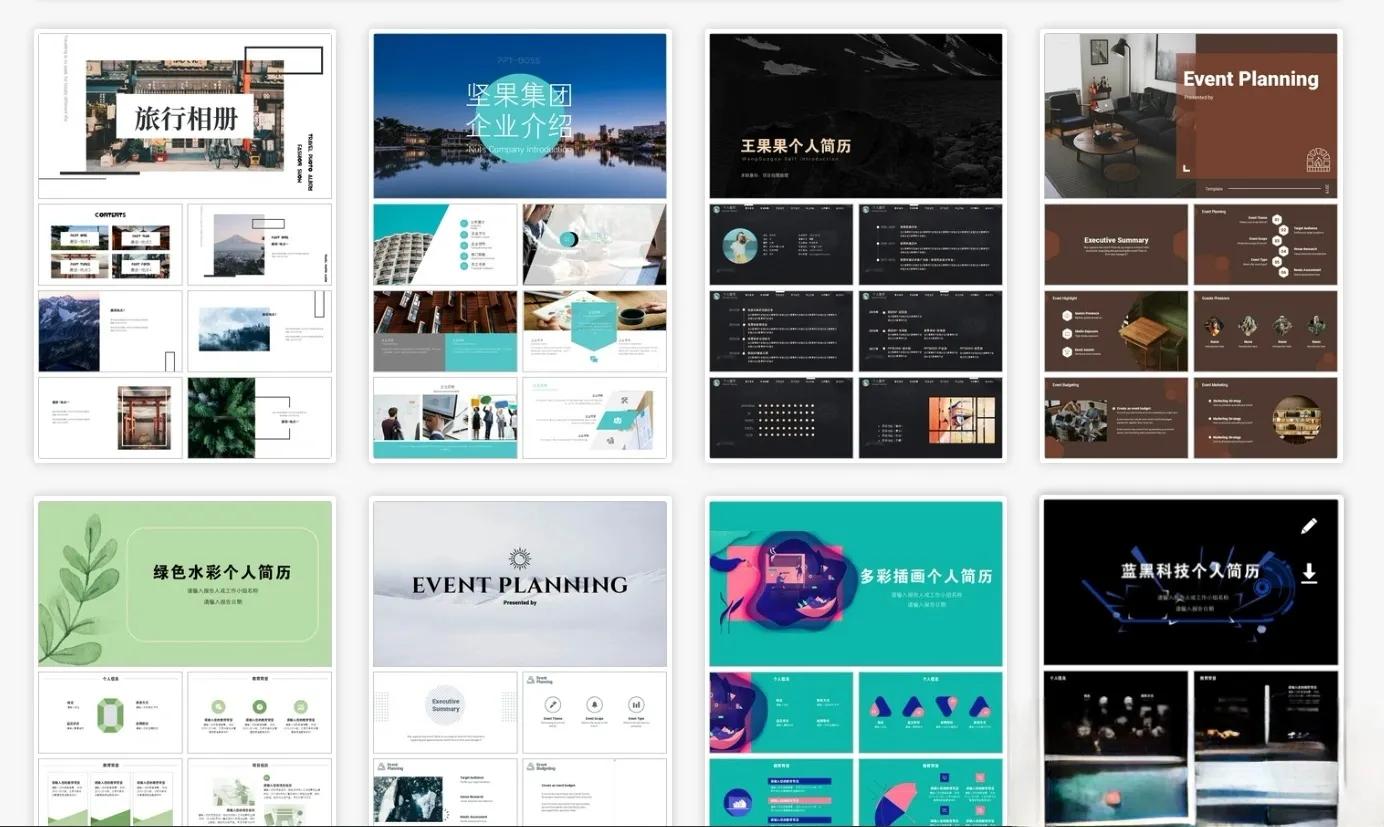The image size is (1384, 827).
Task: Open the snowy mountain slide in 旅行相册
Action: tap(110, 331)
